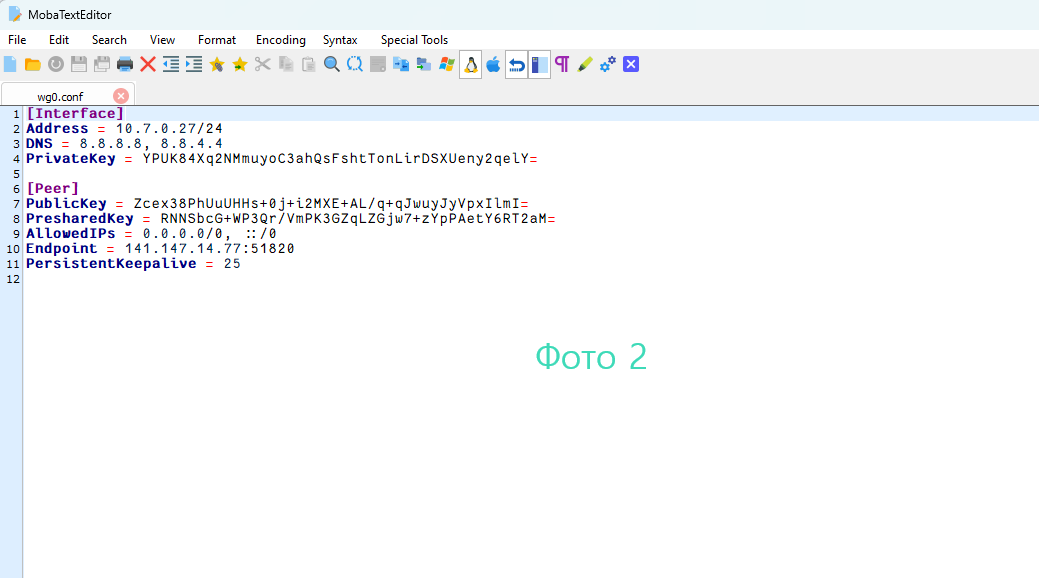
Task: Select the Apple Mac format icon
Action: point(493,64)
